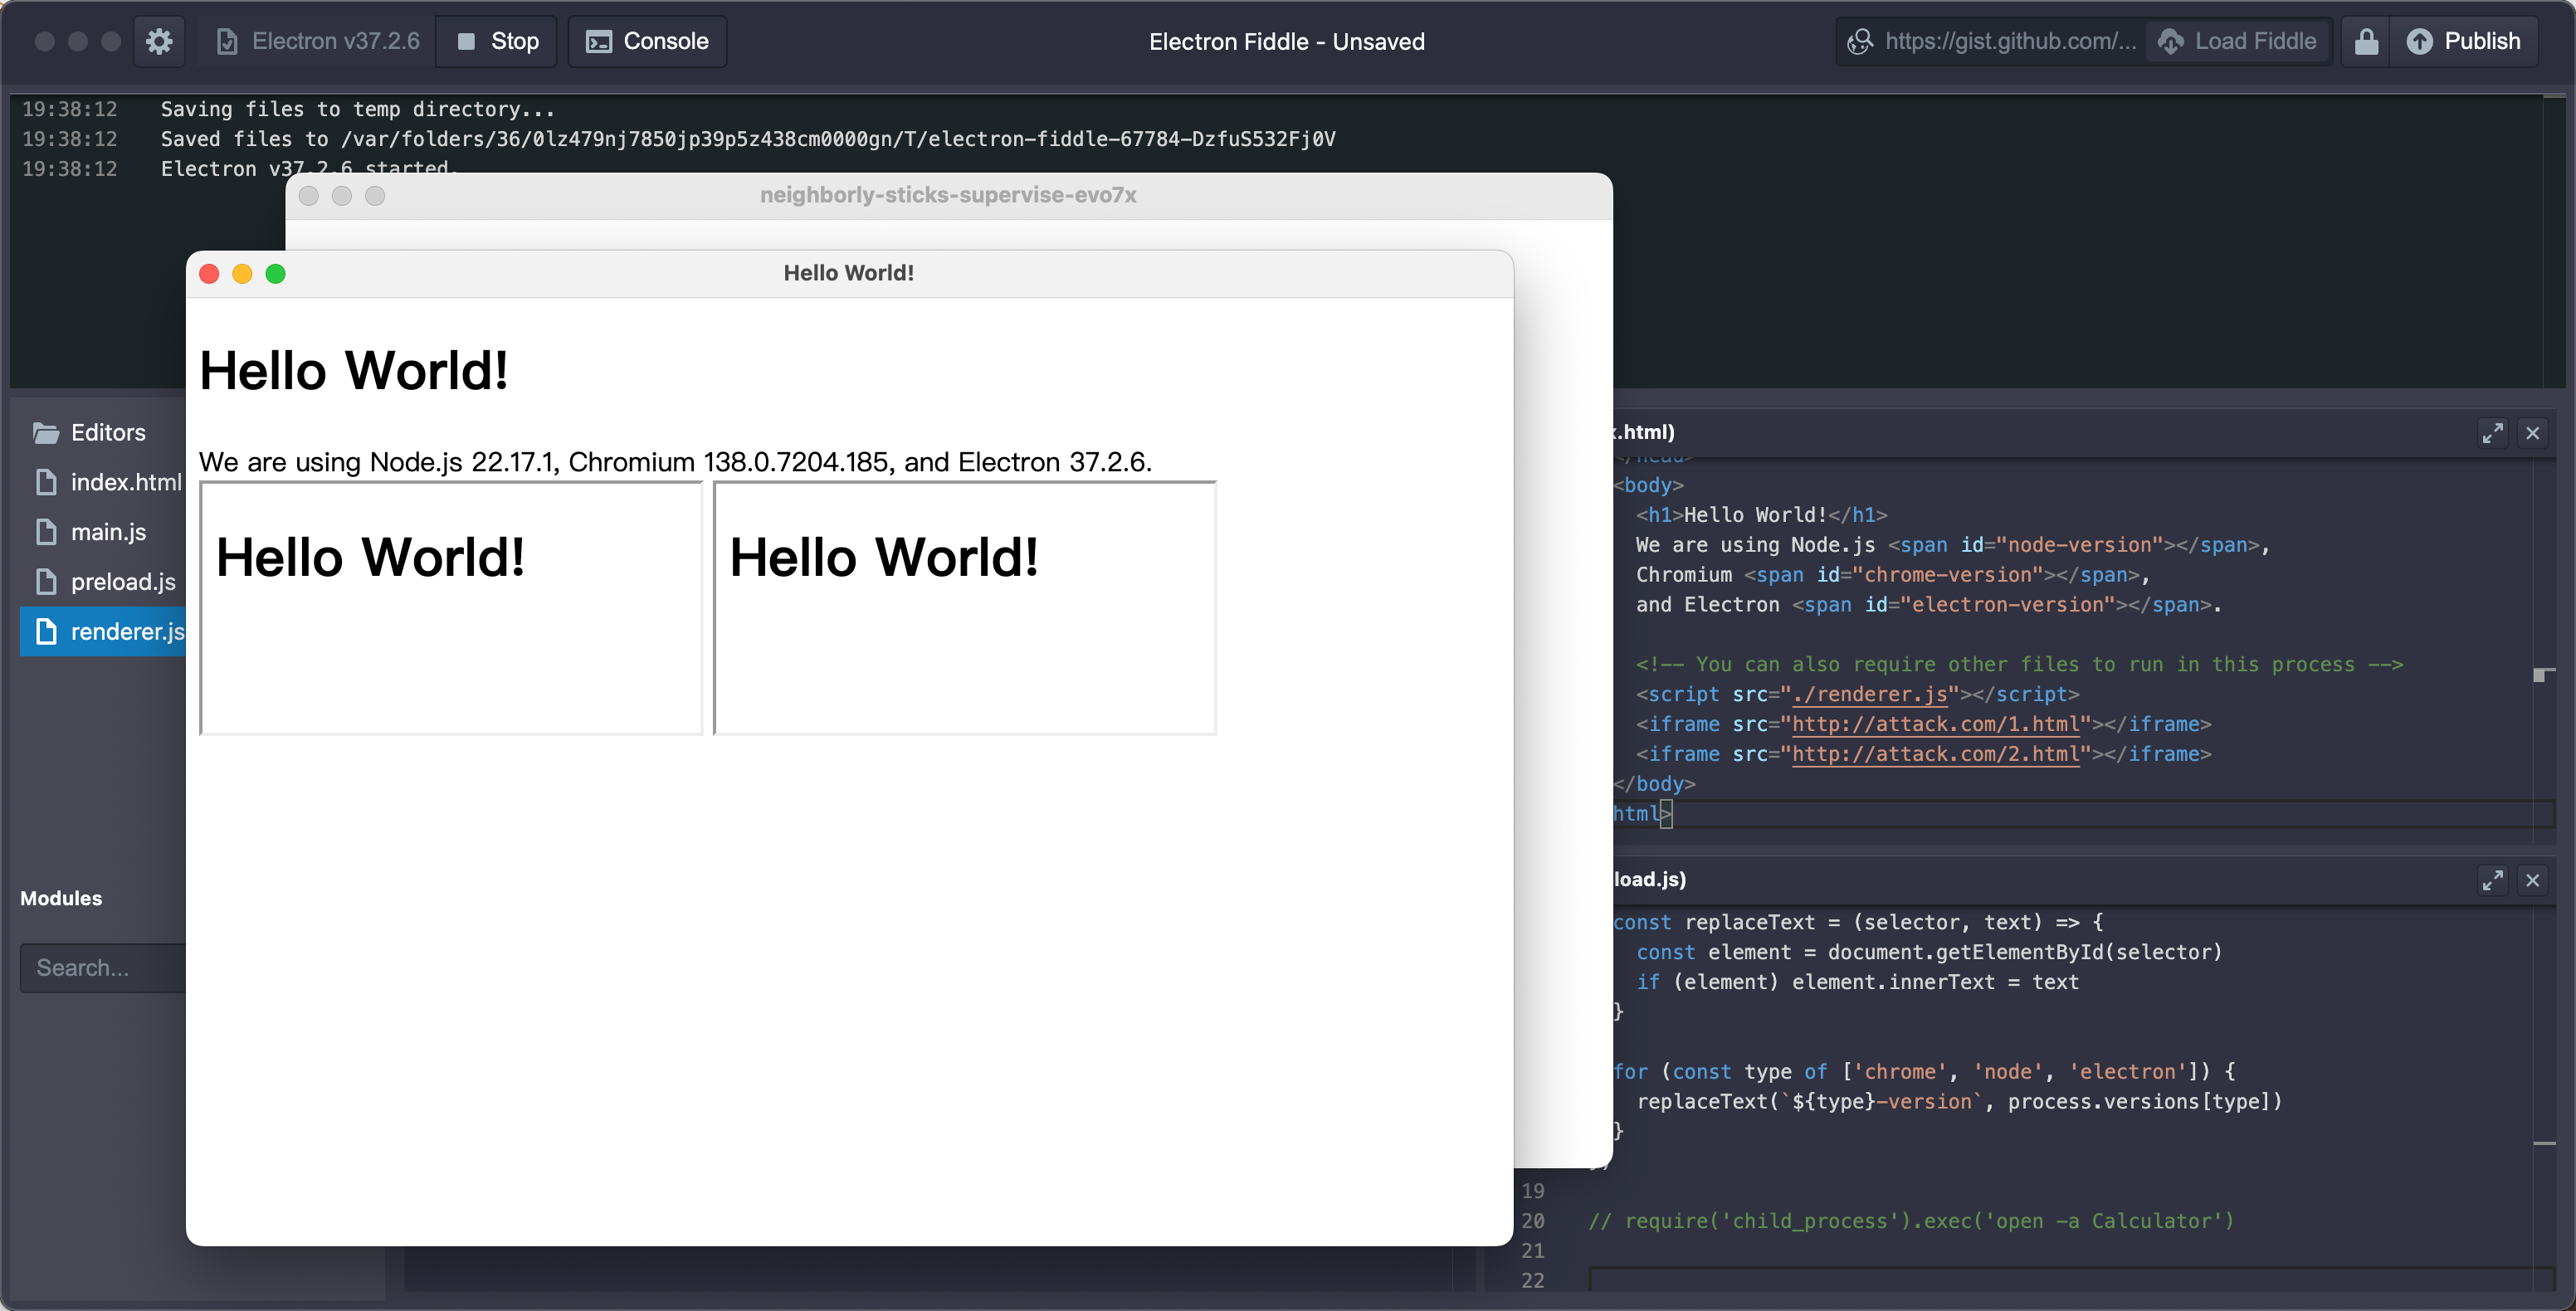This screenshot has height=1311, width=2576.
Task: Select main.js in the Editors list
Action: (103, 532)
